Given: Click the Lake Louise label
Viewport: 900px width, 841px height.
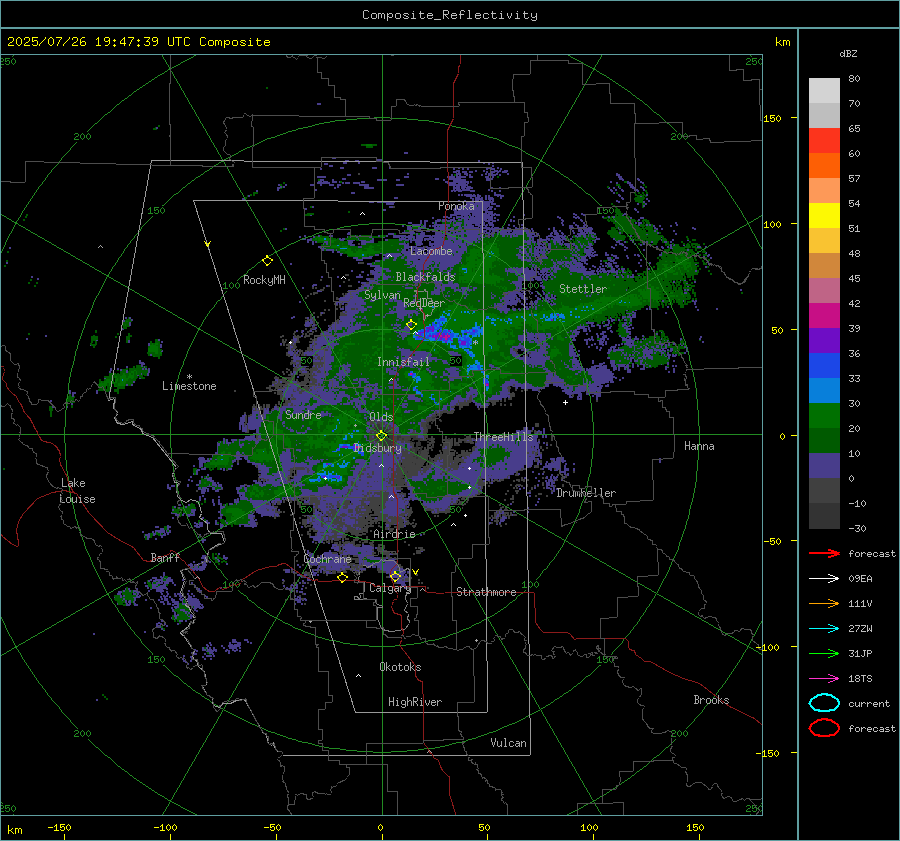Looking at the screenshot, I should (77, 491).
